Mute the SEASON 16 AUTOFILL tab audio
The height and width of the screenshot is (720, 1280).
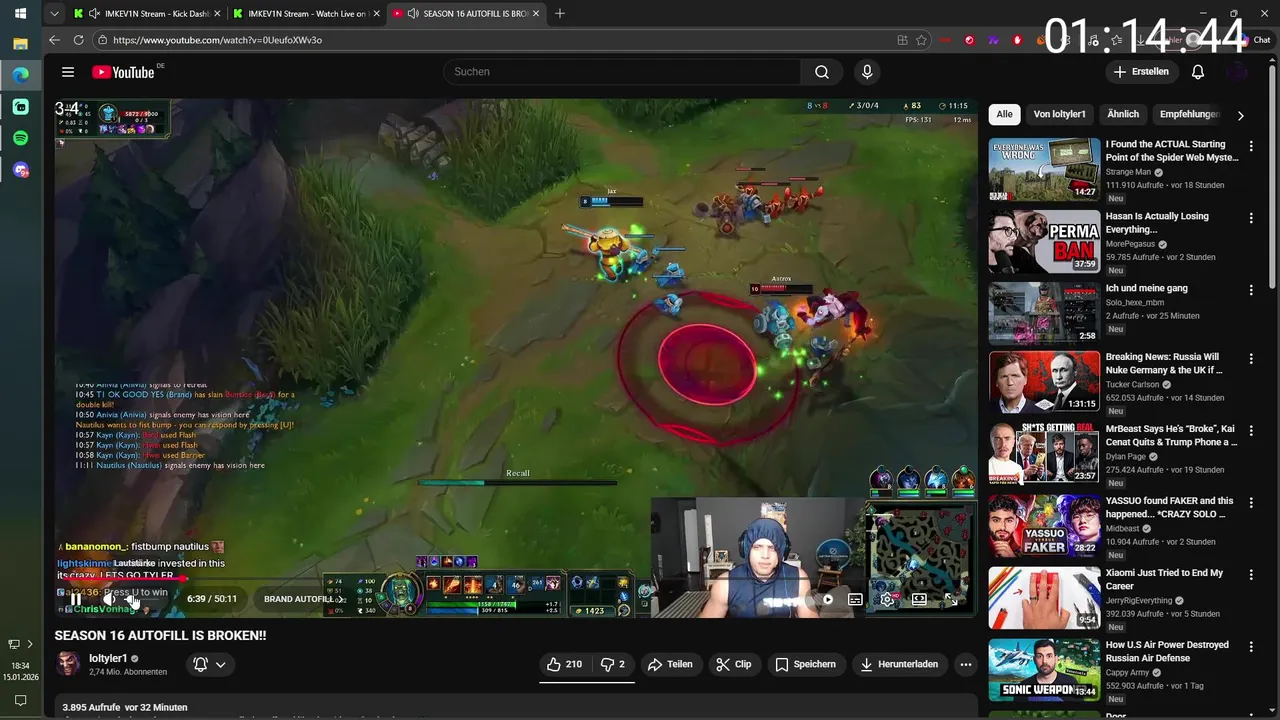(414, 14)
